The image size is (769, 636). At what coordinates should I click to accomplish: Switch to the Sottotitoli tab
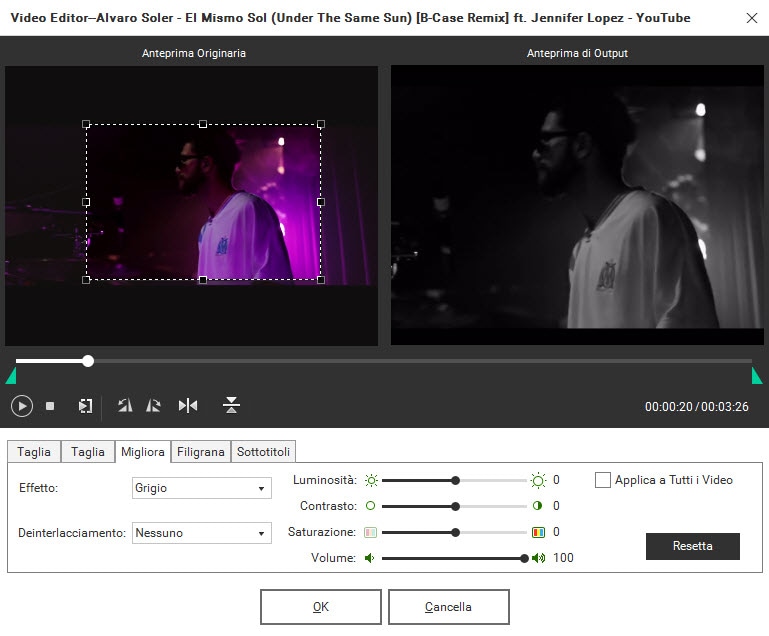tap(263, 452)
